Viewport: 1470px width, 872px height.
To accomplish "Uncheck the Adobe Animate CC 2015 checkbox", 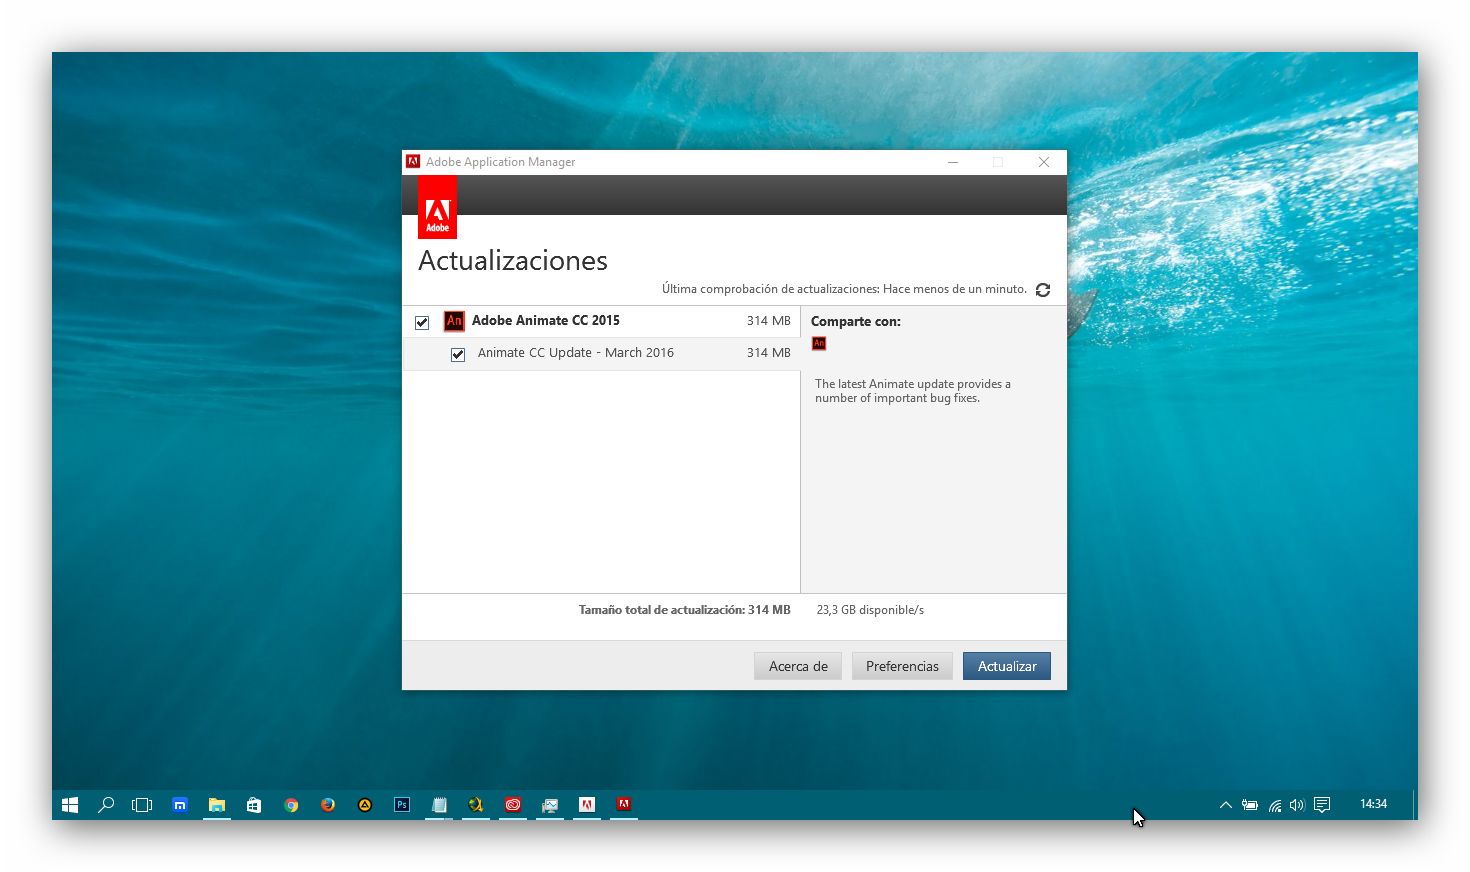I will pos(422,322).
